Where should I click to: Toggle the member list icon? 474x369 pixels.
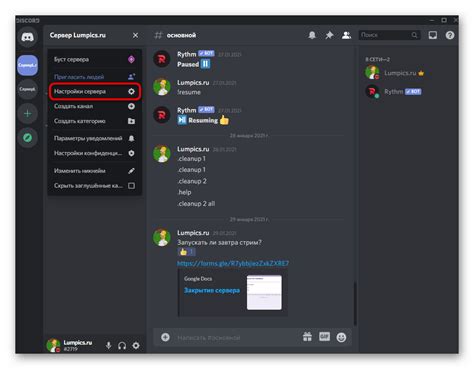[x=346, y=35]
